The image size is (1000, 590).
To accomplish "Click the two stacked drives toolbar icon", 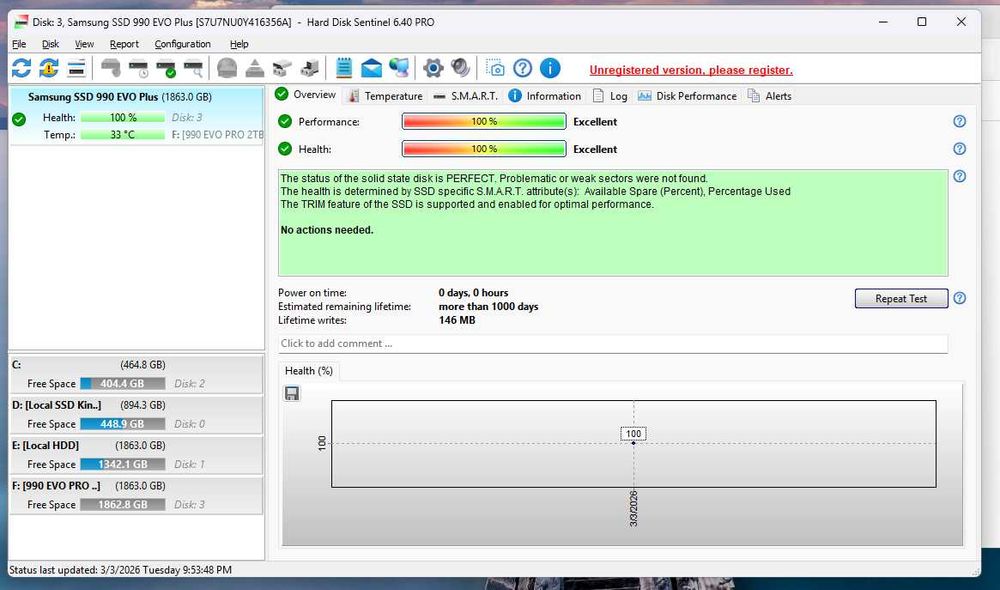I will click(282, 68).
